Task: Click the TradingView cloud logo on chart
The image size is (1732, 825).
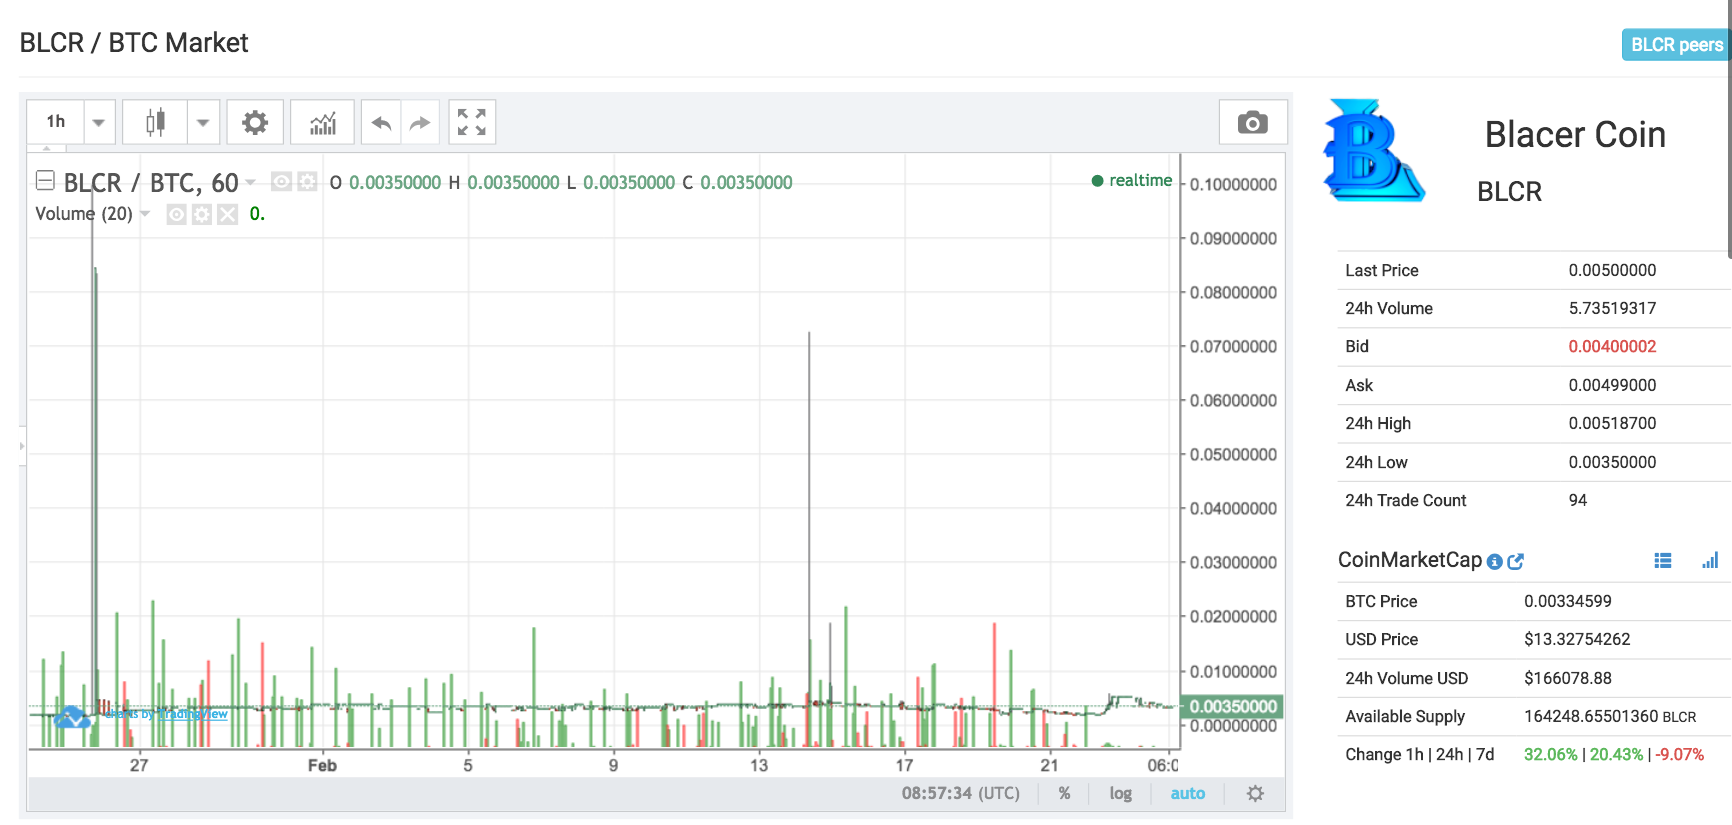Action: click(x=72, y=716)
